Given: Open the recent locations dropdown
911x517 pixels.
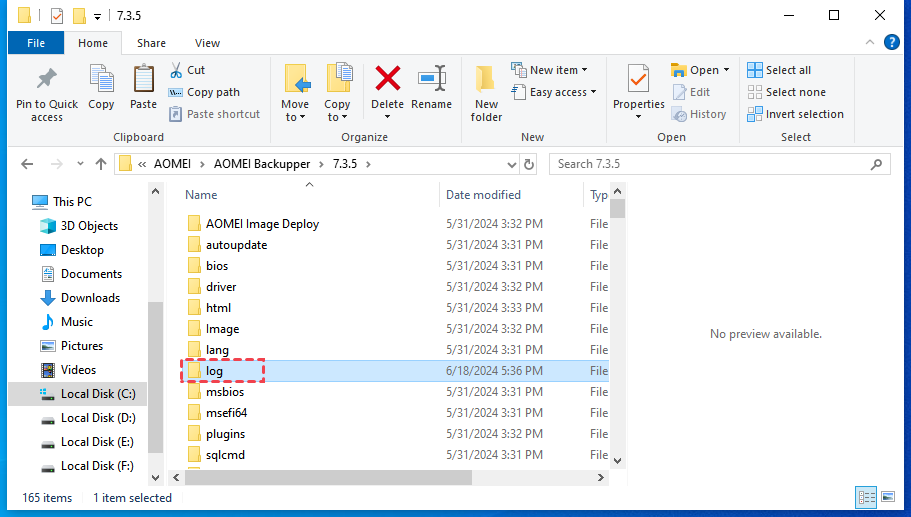Looking at the screenshot, I should point(80,164).
